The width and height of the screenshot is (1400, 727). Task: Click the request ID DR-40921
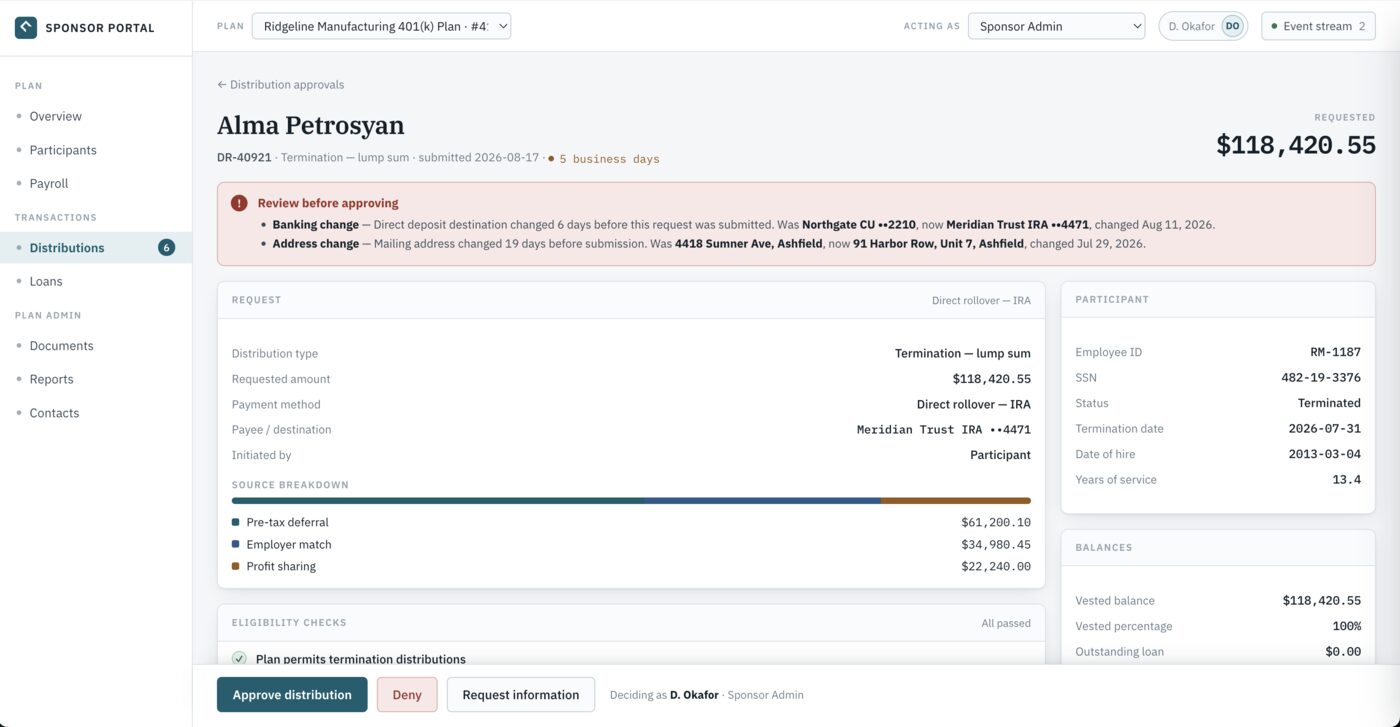244,158
